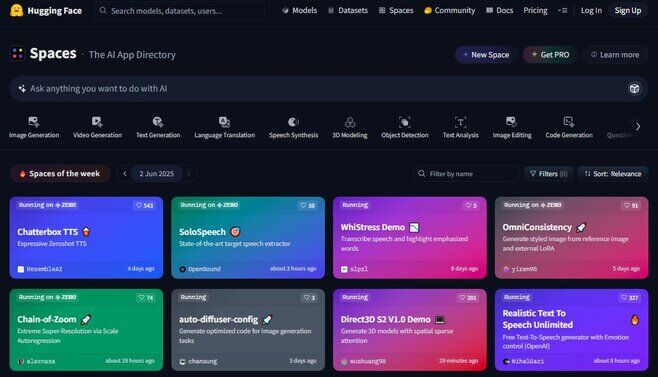The width and height of the screenshot is (658, 377).
Task: Open the Docs nav item
Action: coord(499,10)
